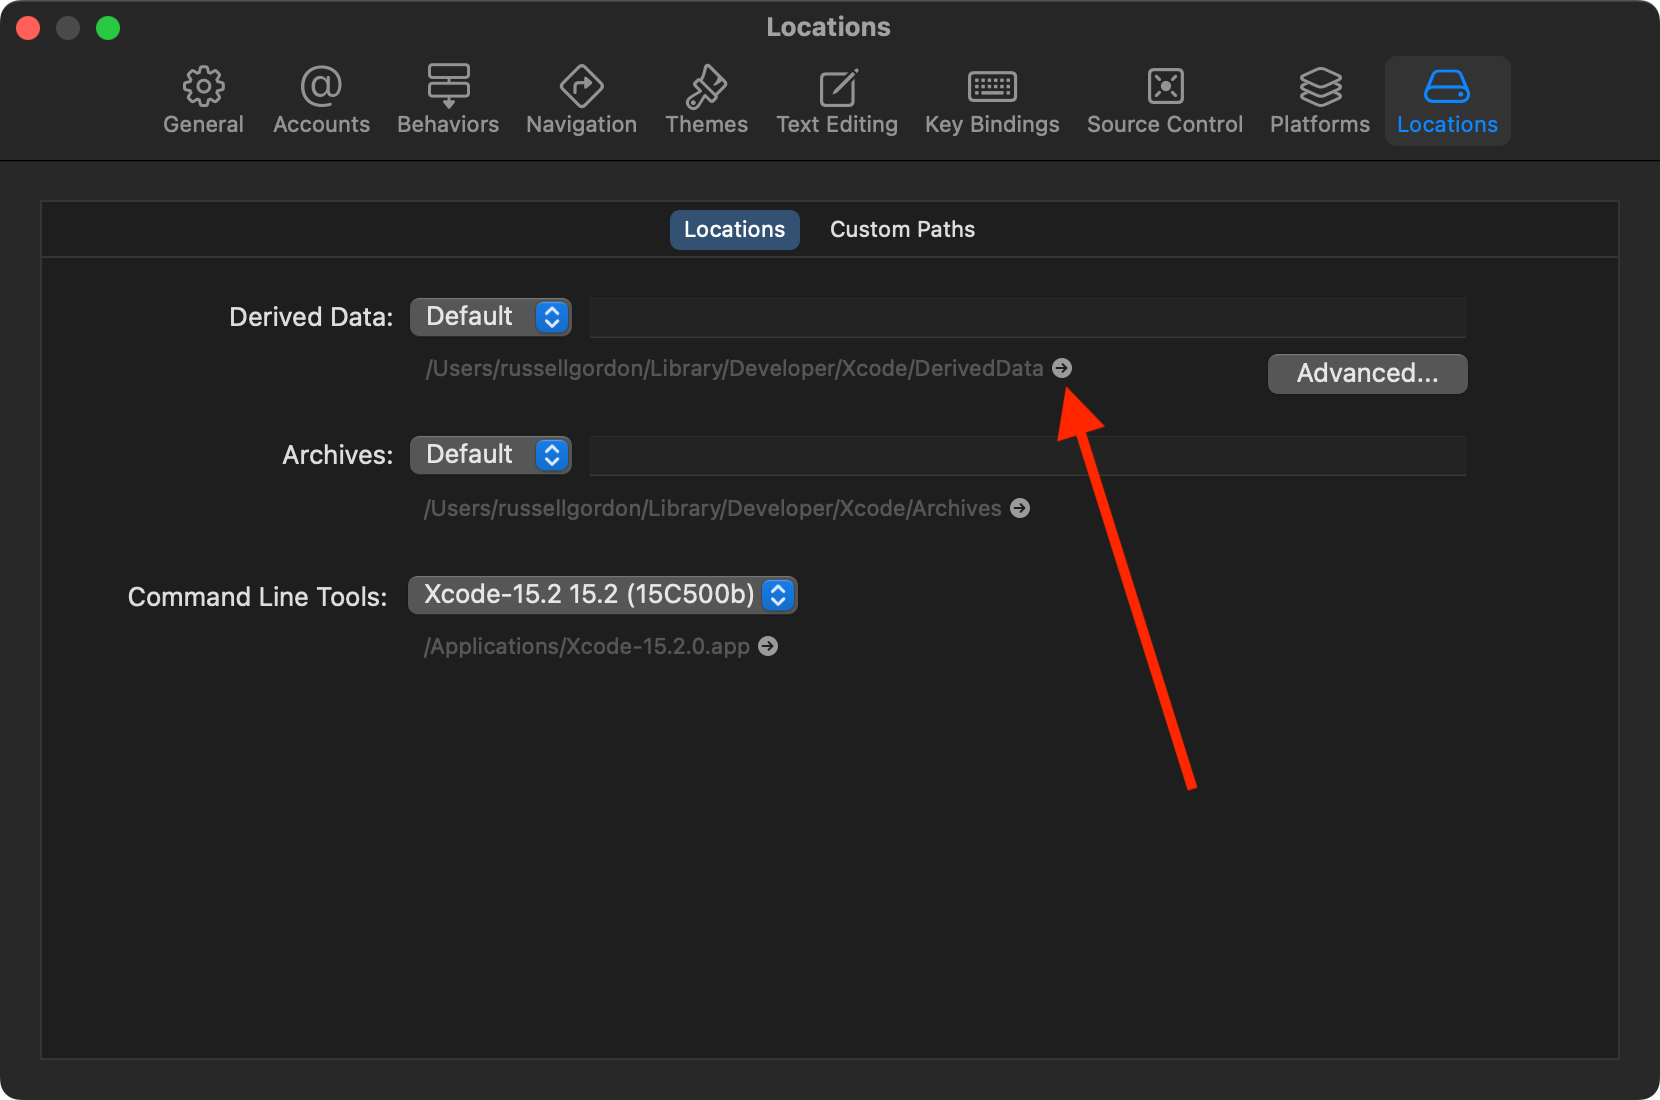The width and height of the screenshot is (1660, 1100).
Task: Select the Locations settings icon
Action: coord(1446,98)
